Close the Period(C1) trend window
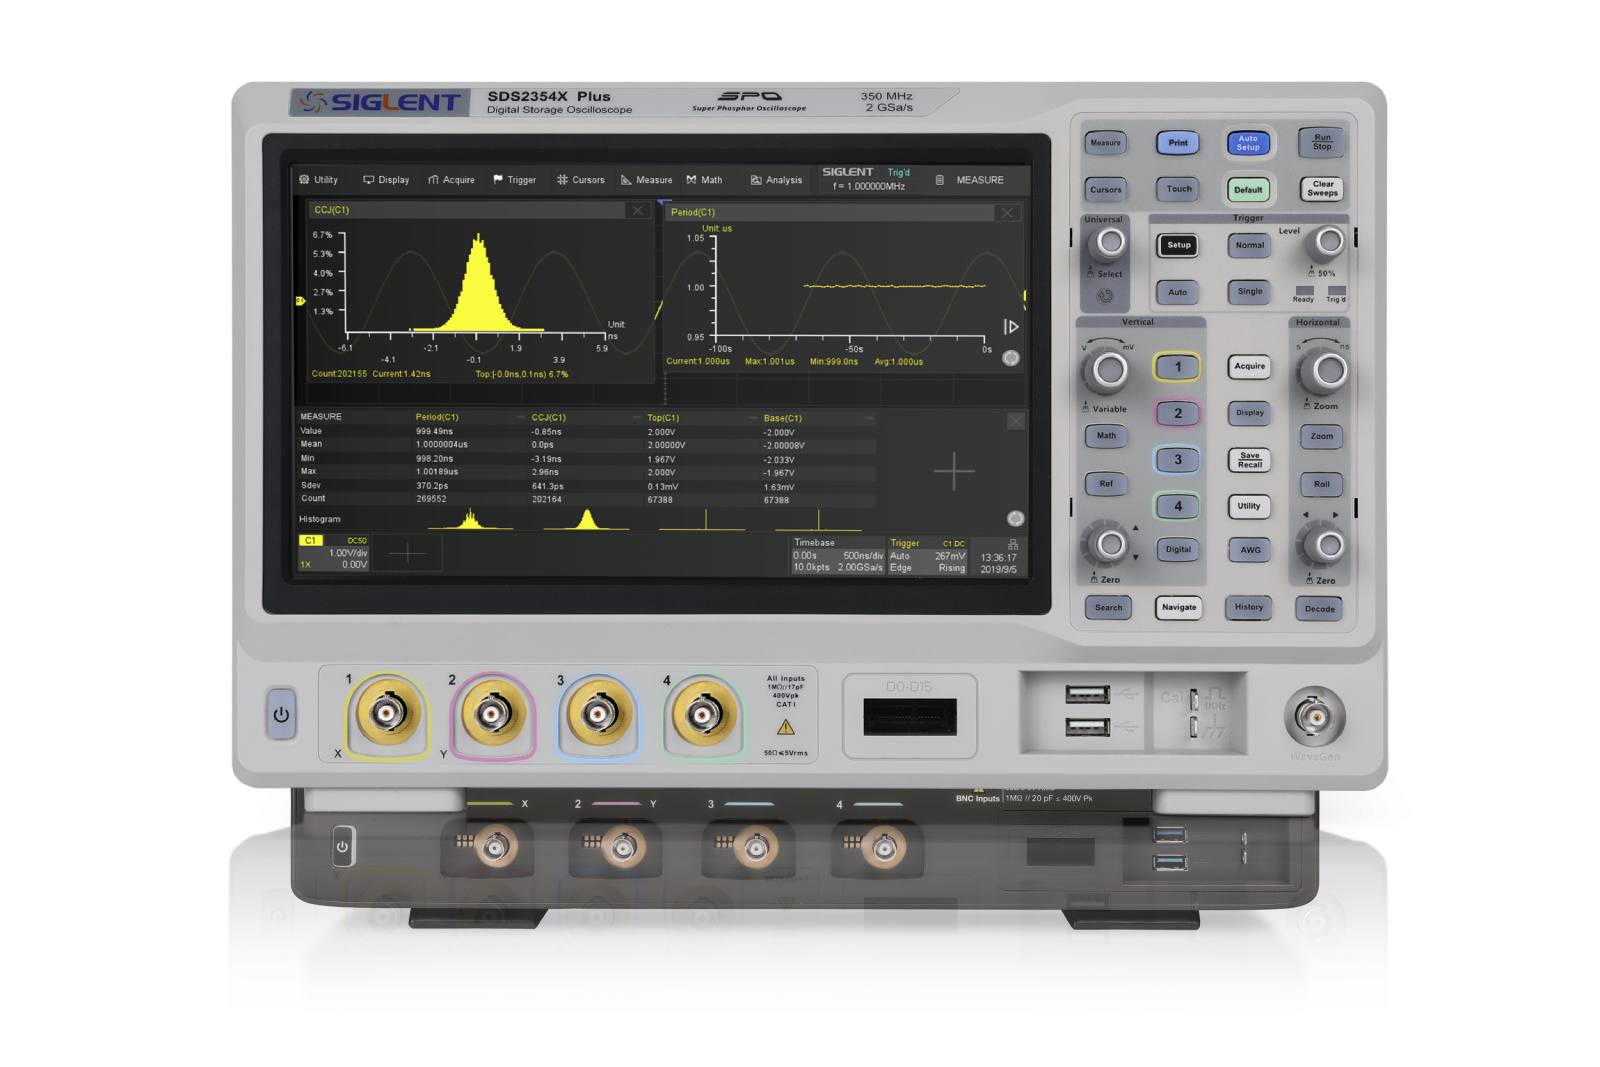 [1007, 212]
